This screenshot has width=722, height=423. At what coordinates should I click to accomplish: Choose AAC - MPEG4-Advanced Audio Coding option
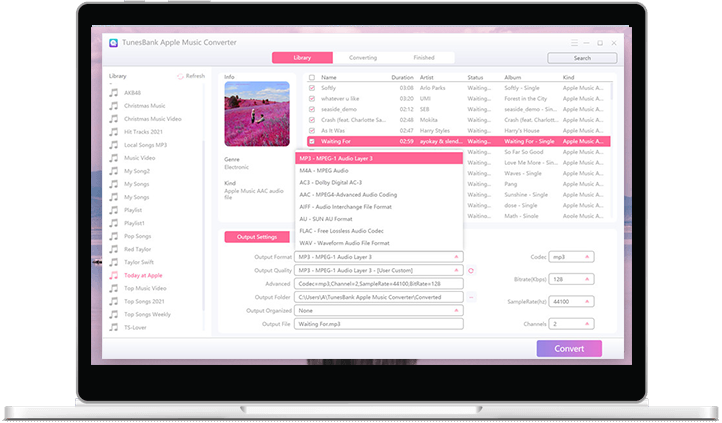click(379, 195)
